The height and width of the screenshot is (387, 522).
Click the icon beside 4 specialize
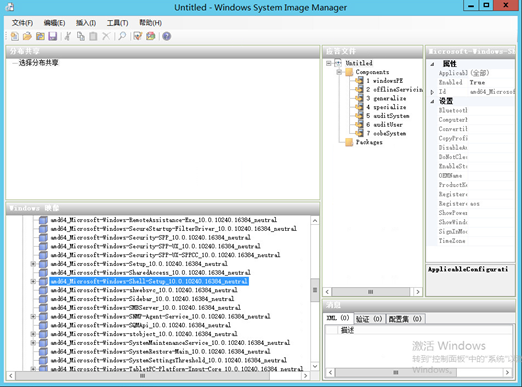coord(359,107)
